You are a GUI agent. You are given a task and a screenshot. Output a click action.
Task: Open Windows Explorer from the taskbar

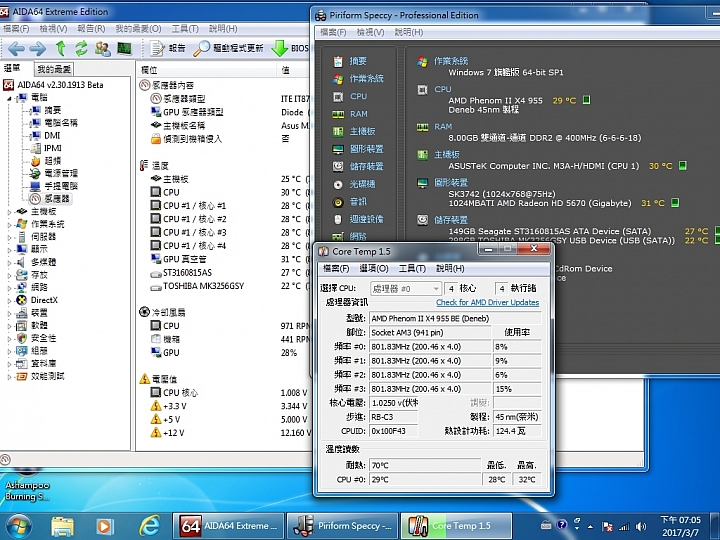click(x=62, y=526)
